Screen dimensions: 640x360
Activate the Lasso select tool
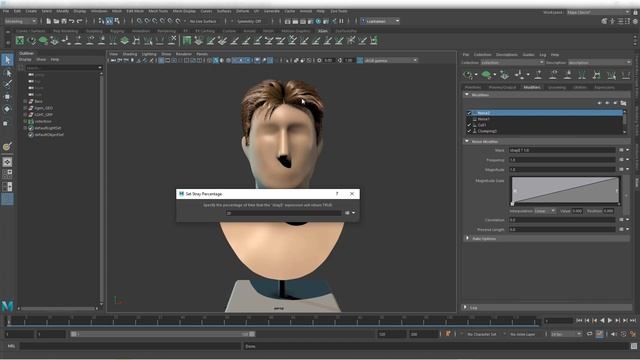tap(7, 73)
